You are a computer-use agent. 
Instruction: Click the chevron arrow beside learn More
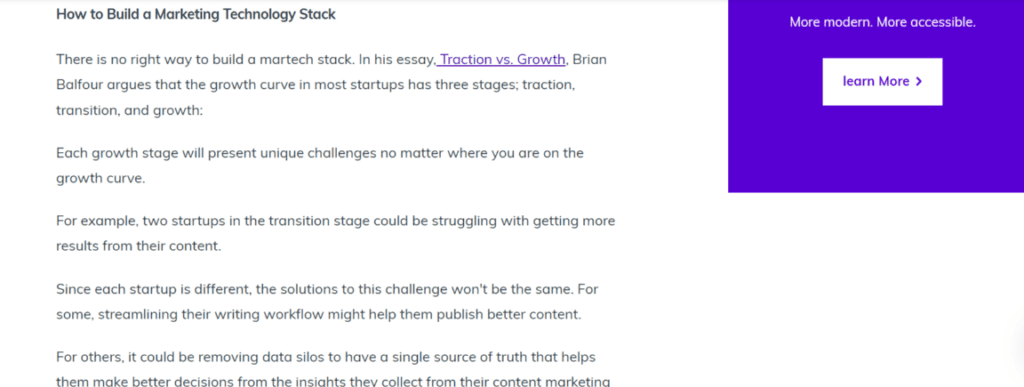coord(919,82)
